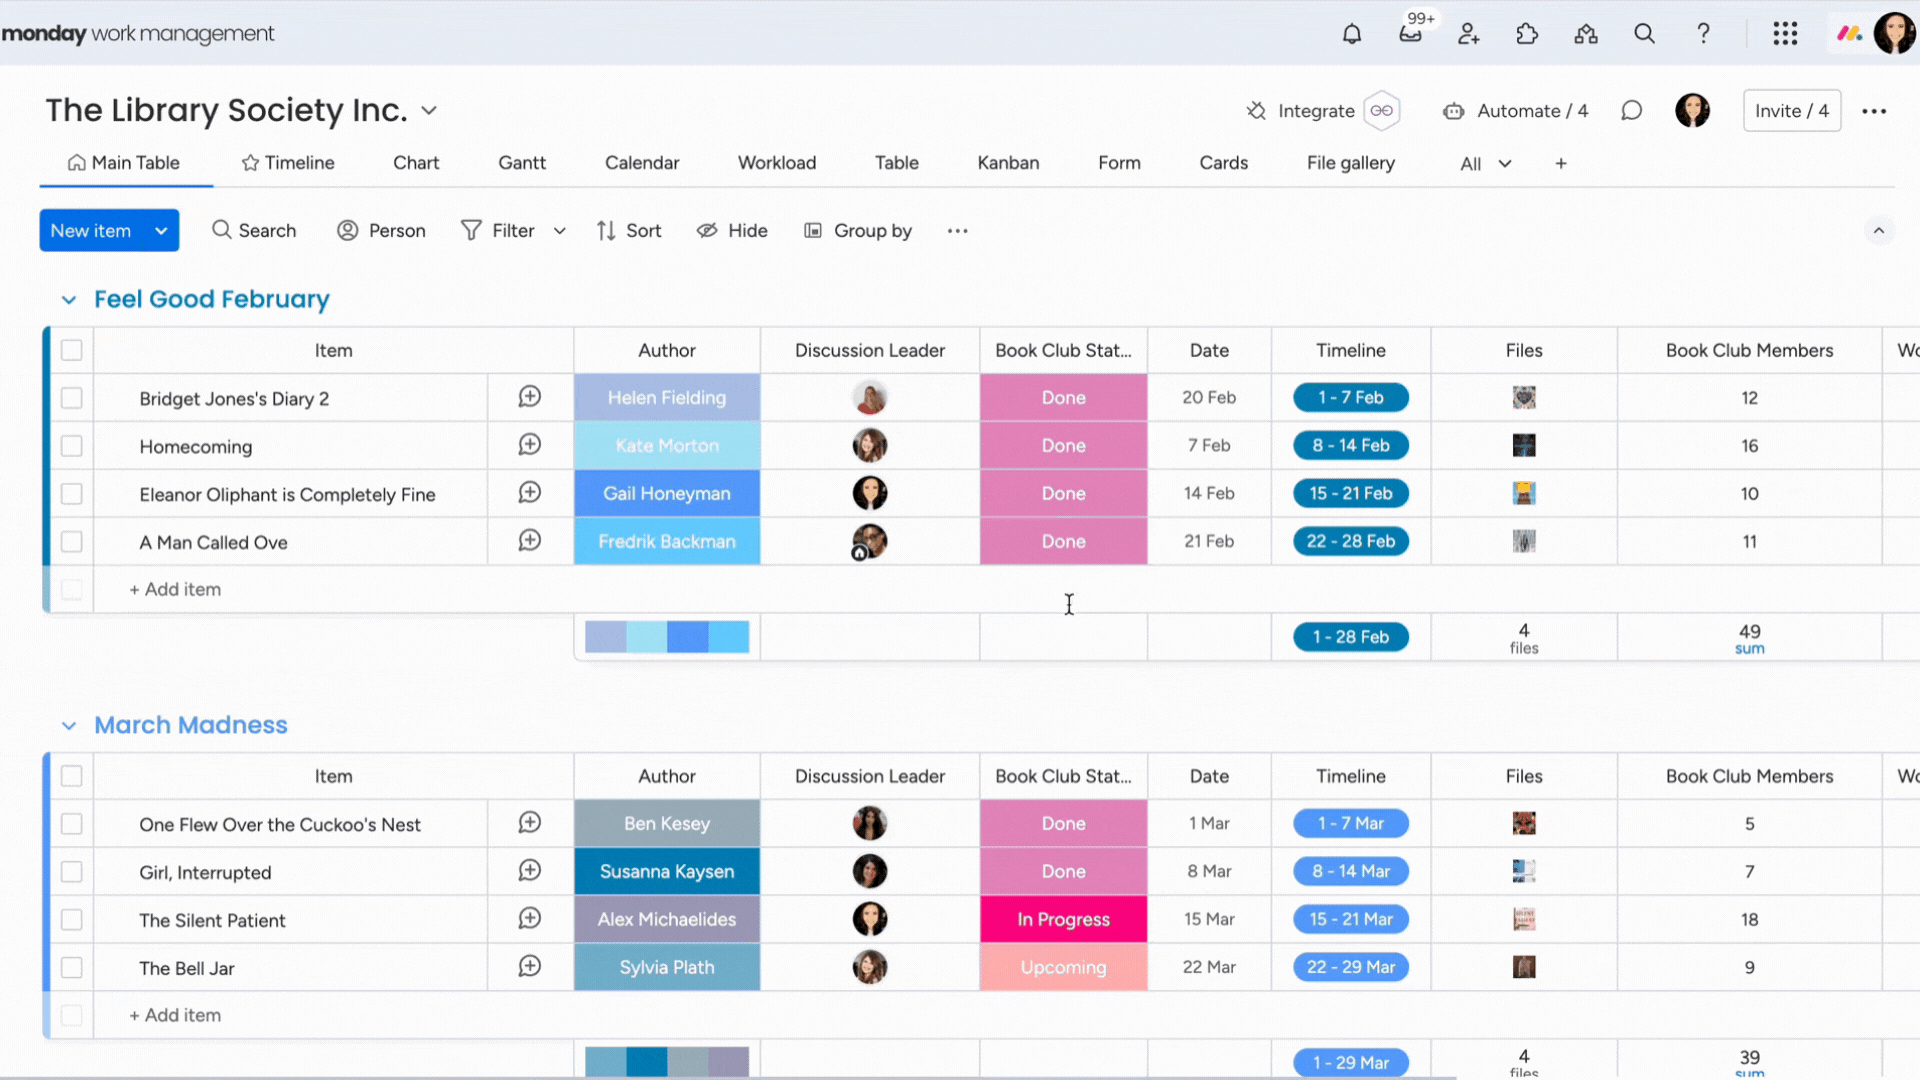The height and width of the screenshot is (1080, 1920).
Task: Click the invite members icon in header
Action: tap(1468, 34)
